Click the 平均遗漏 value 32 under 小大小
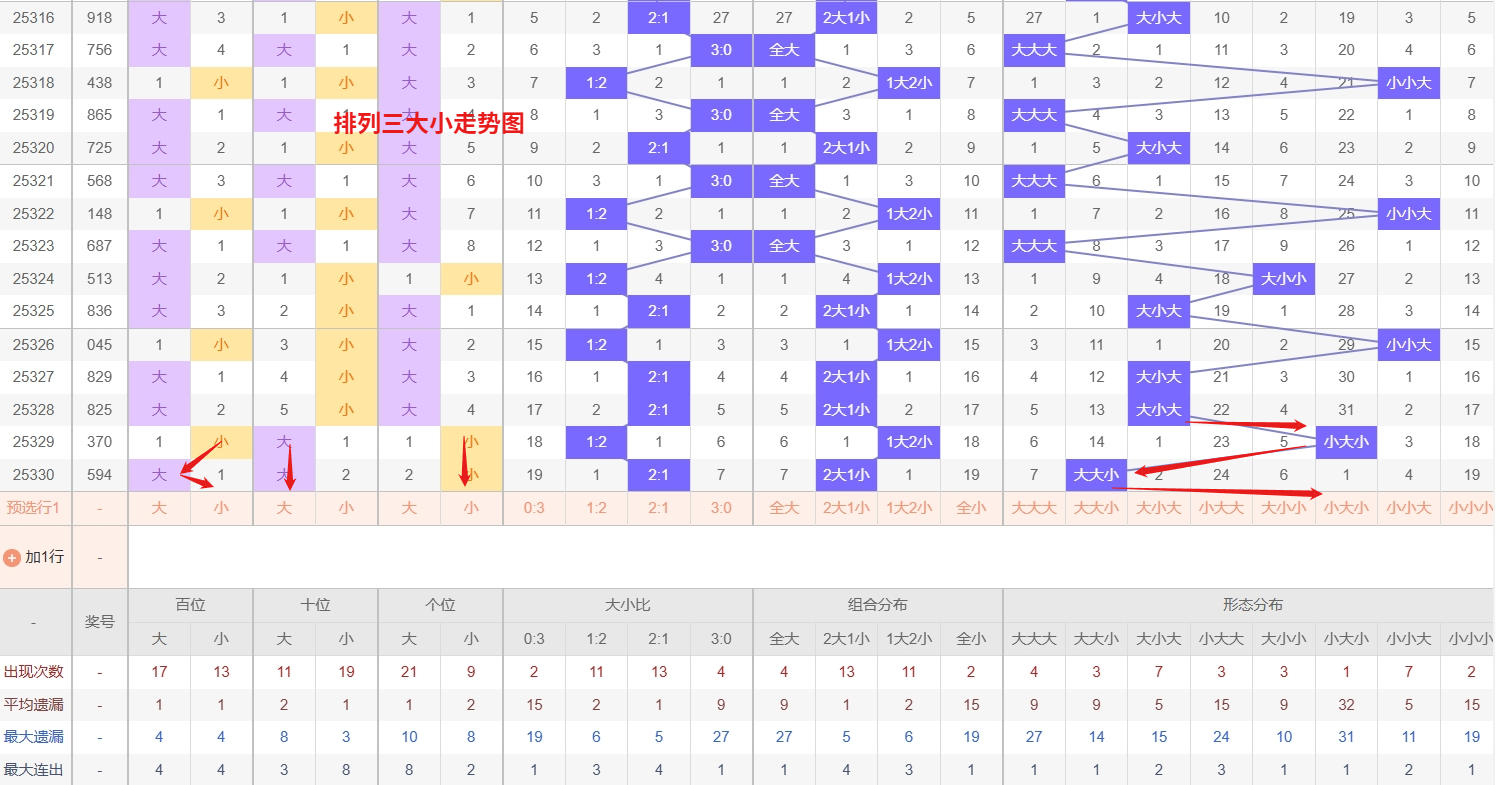Viewport: 1497px width, 785px height. coord(1346,705)
